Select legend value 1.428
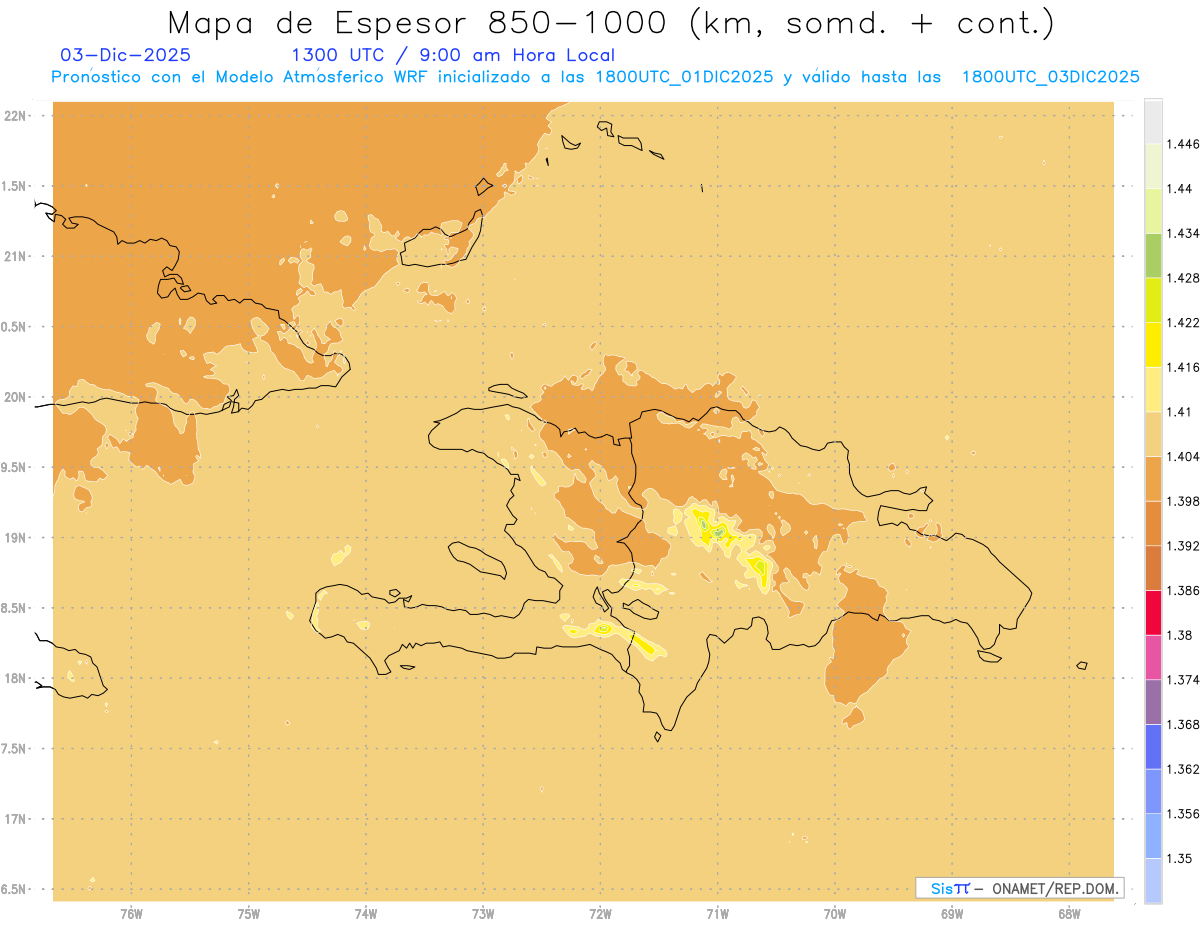Screen dimensions: 1200x927 point(1182,278)
